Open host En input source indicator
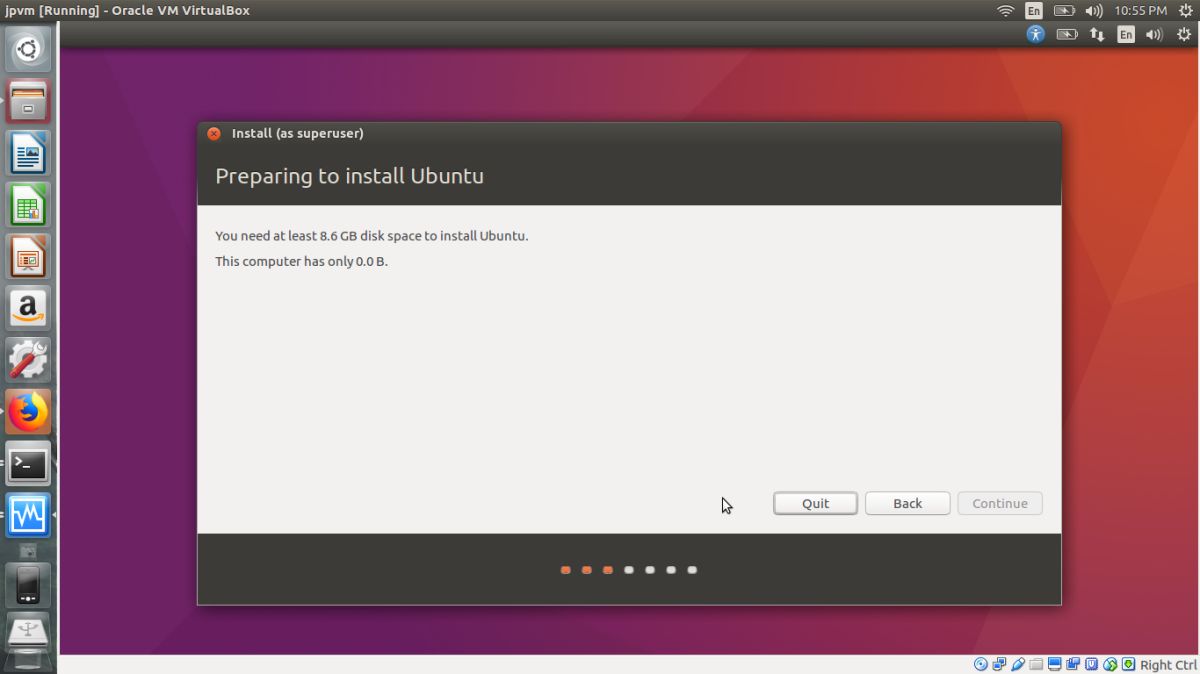Image resolution: width=1200 pixels, height=674 pixels. 1034,11
